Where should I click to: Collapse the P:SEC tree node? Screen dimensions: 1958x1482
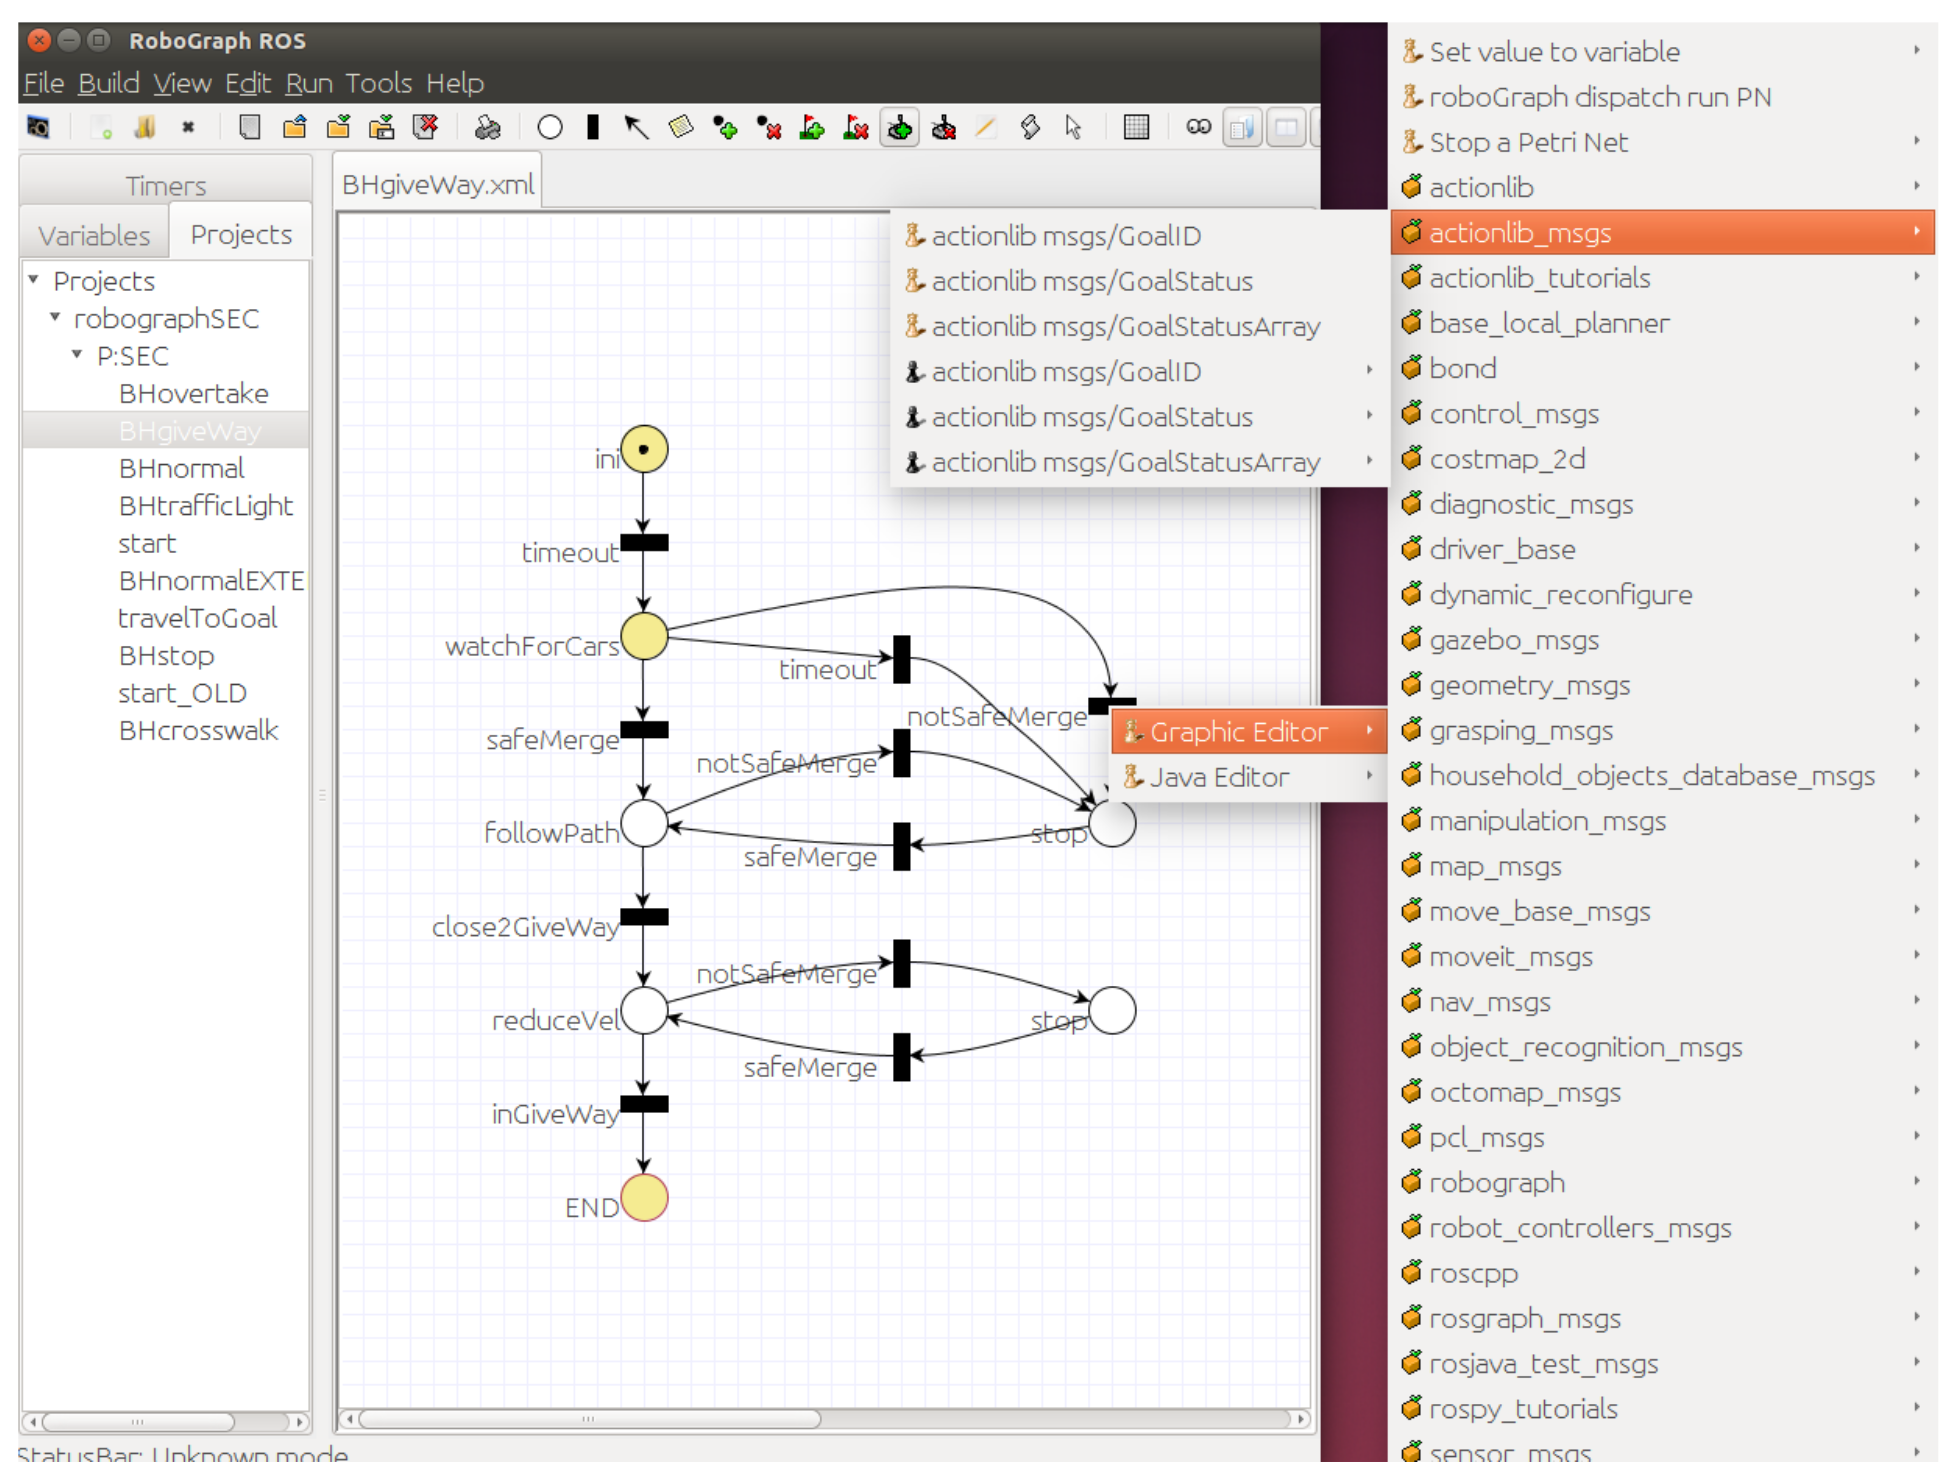pos(77,355)
